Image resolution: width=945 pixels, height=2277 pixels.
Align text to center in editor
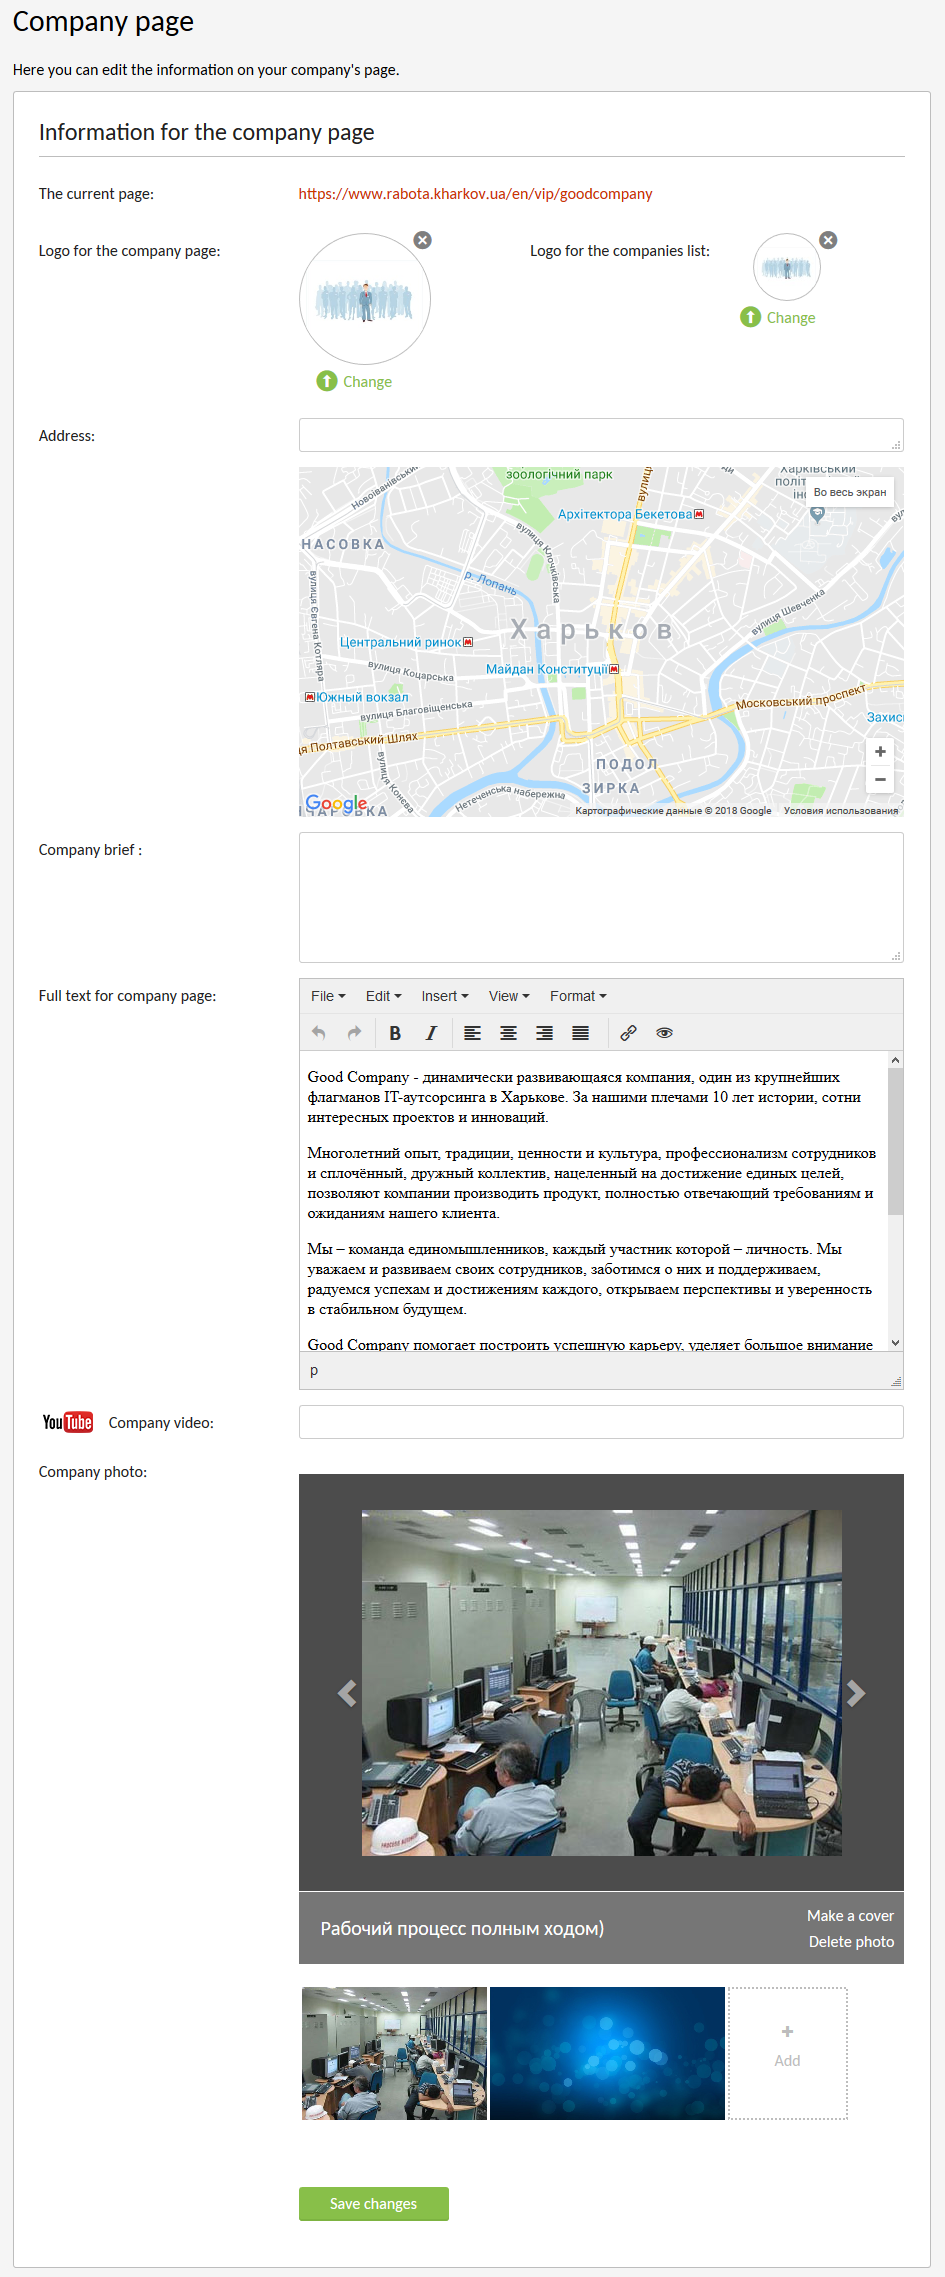coord(508,1033)
